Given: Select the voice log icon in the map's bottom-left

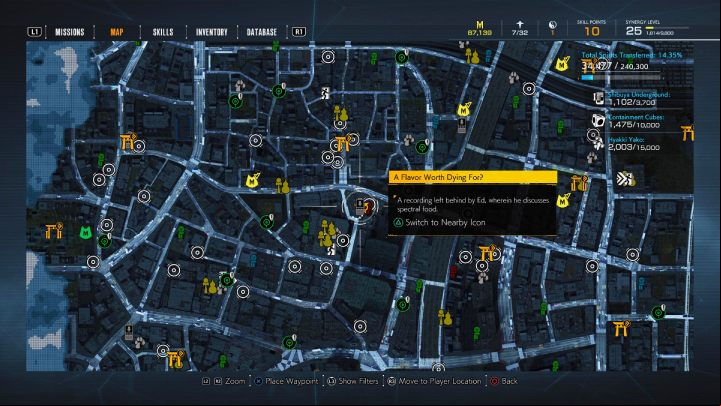Looking at the screenshot, I should (x=129, y=332).
